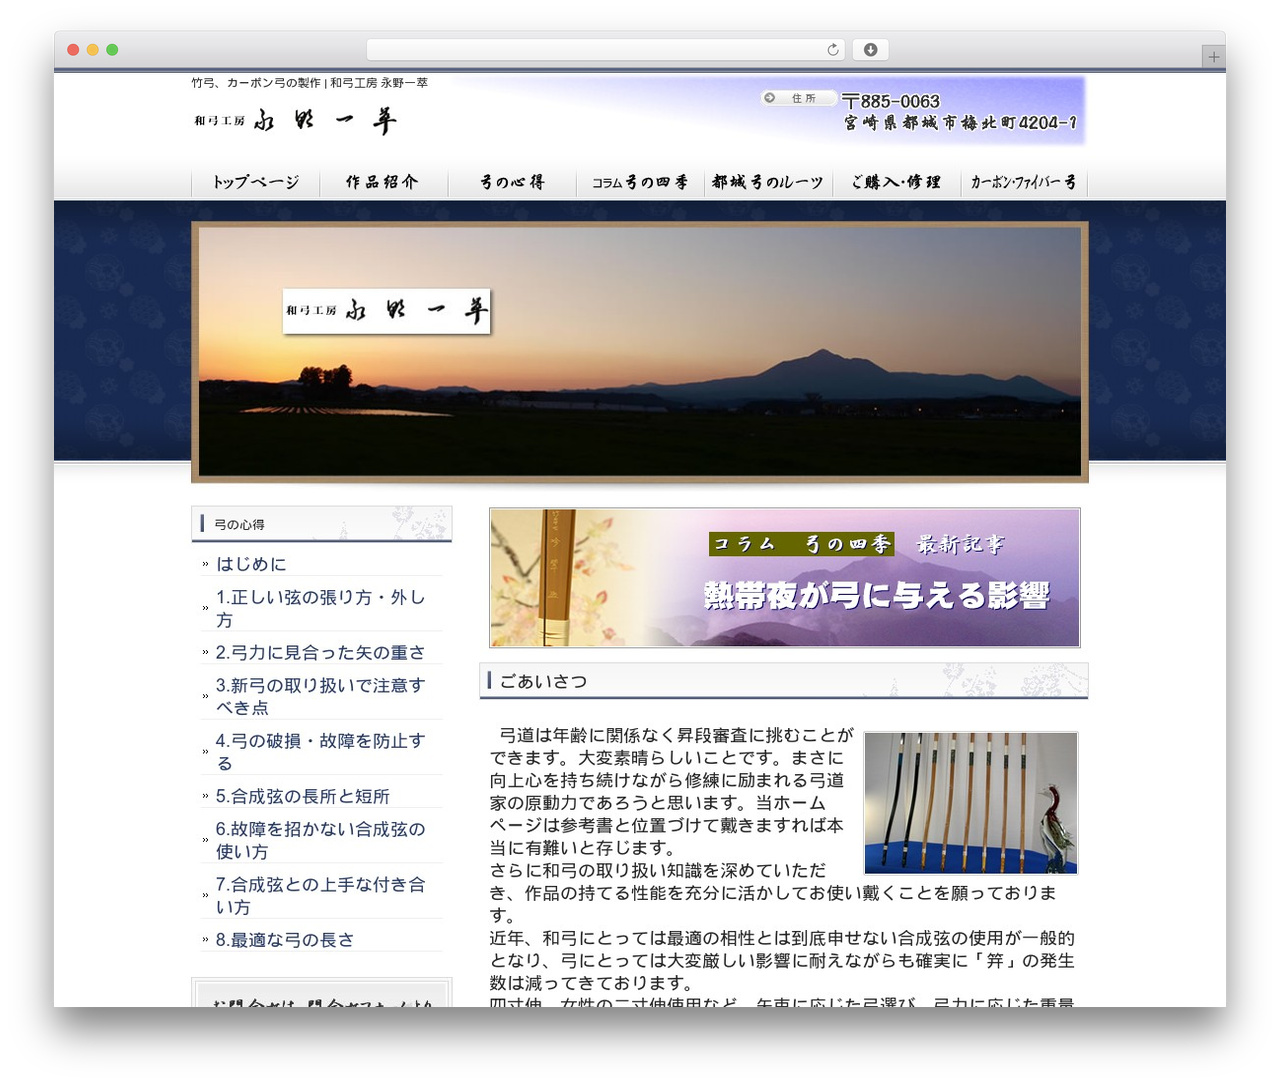Click the arrow icon beside 住所 label

[769, 98]
